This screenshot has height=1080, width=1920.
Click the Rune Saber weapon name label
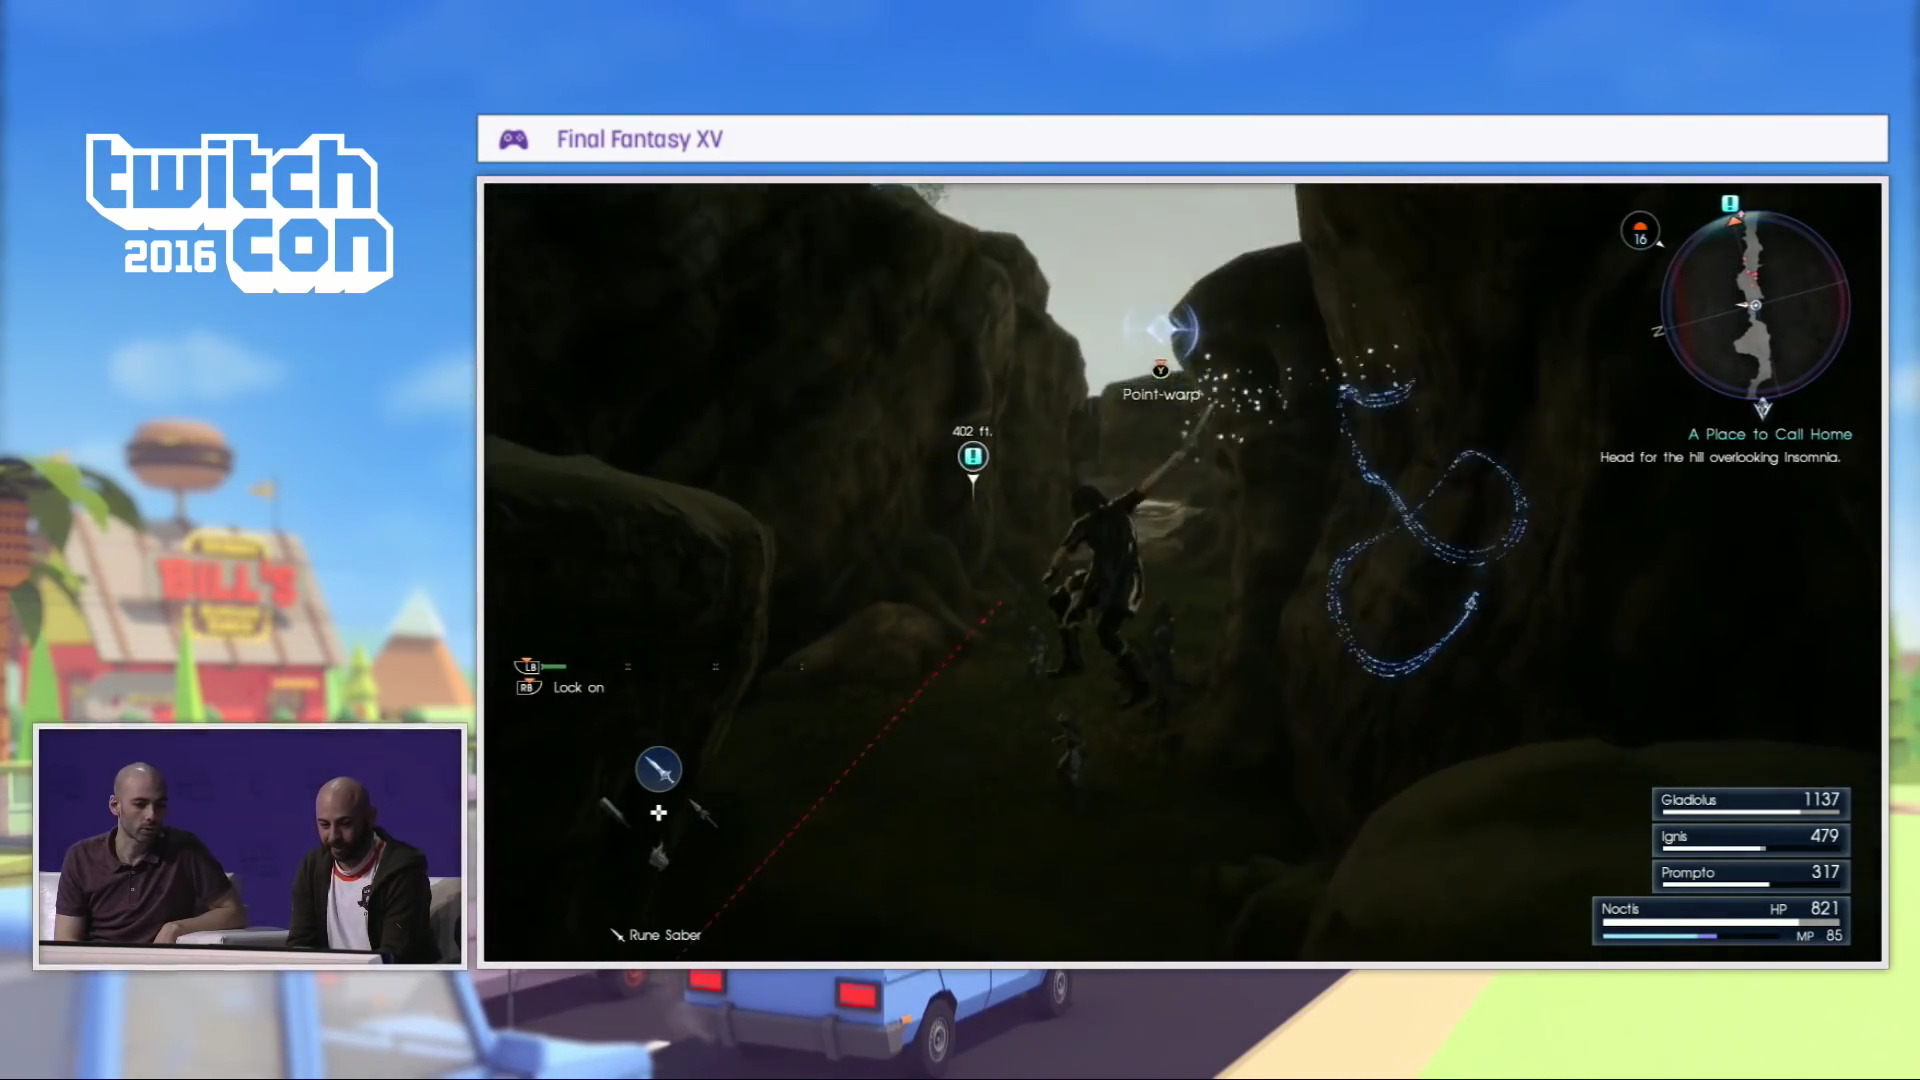[665, 935]
